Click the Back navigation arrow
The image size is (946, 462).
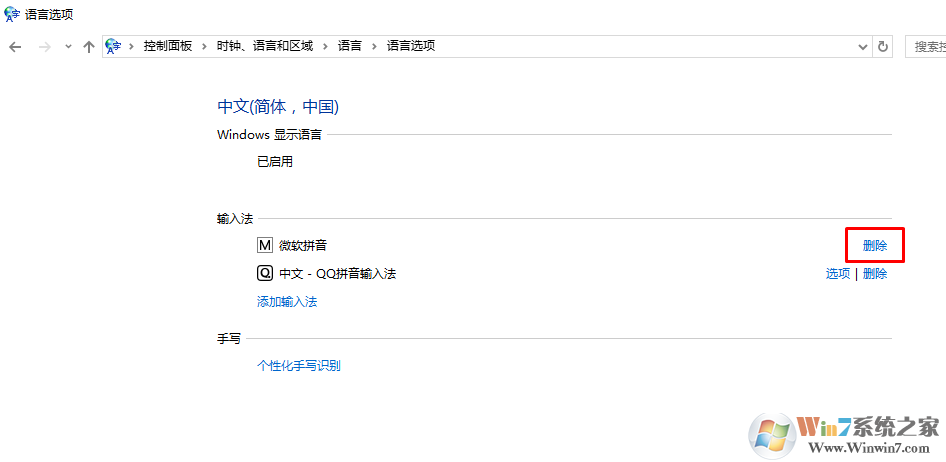15,46
